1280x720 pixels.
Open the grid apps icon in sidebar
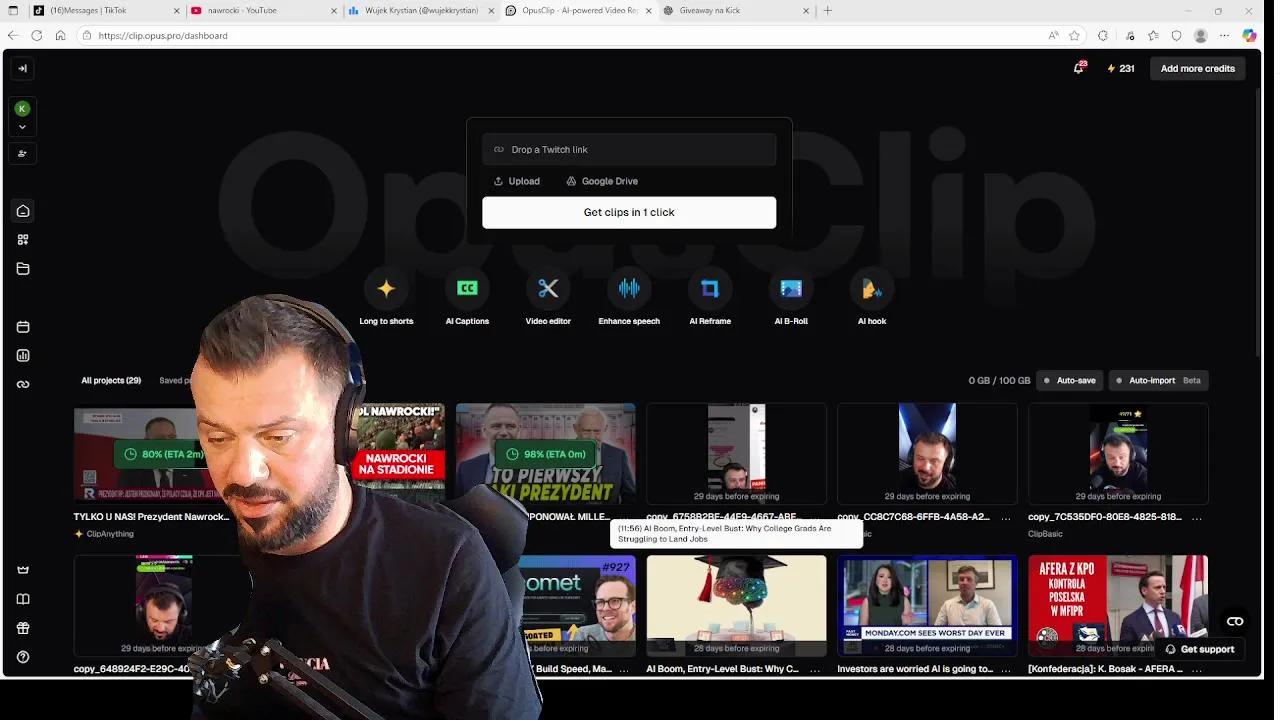[x=23, y=240]
